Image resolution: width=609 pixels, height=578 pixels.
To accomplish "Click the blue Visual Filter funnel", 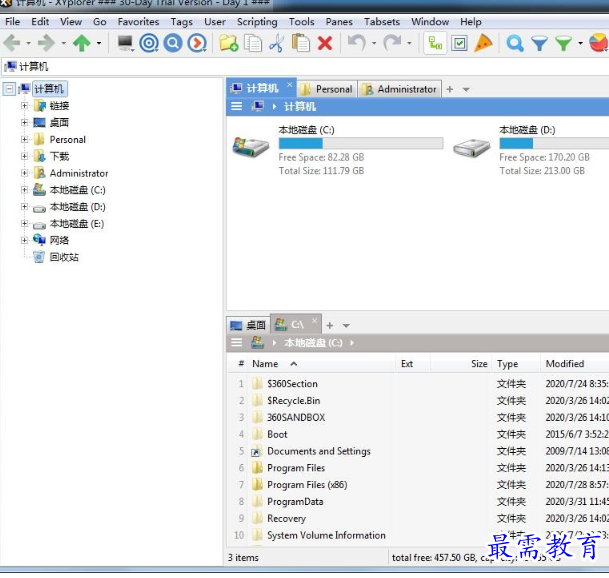I will point(539,44).
